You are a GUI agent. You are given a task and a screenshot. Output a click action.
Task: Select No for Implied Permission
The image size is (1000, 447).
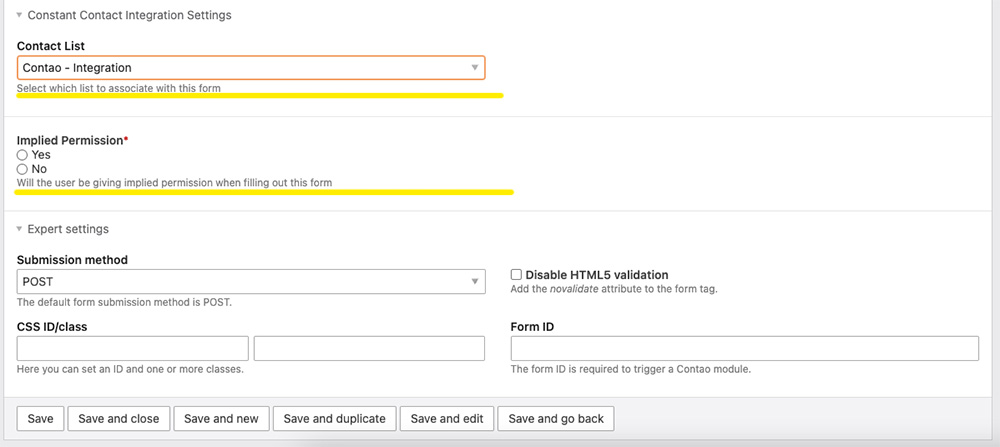tap(22, 170)
